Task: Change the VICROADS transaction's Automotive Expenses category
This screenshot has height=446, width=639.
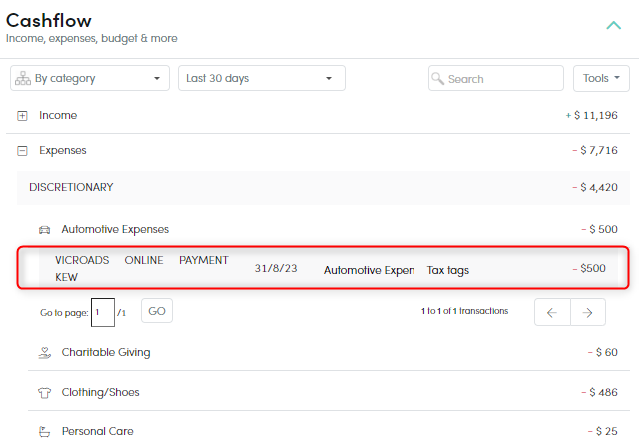Action: click(369, 270)
